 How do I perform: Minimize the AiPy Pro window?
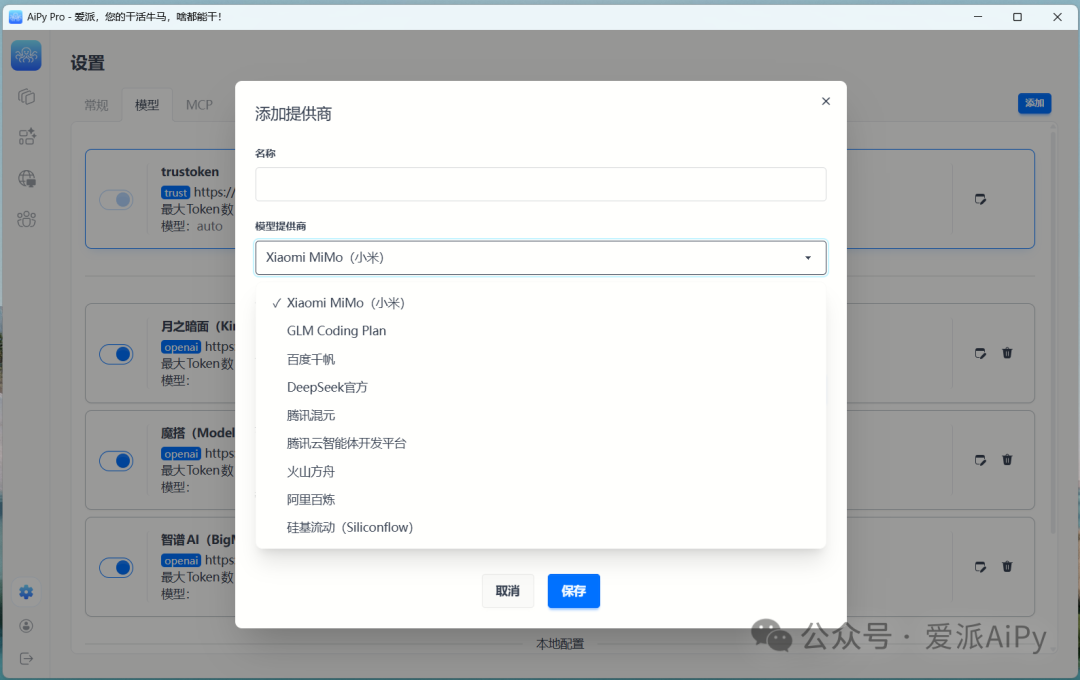click(977, 17)
